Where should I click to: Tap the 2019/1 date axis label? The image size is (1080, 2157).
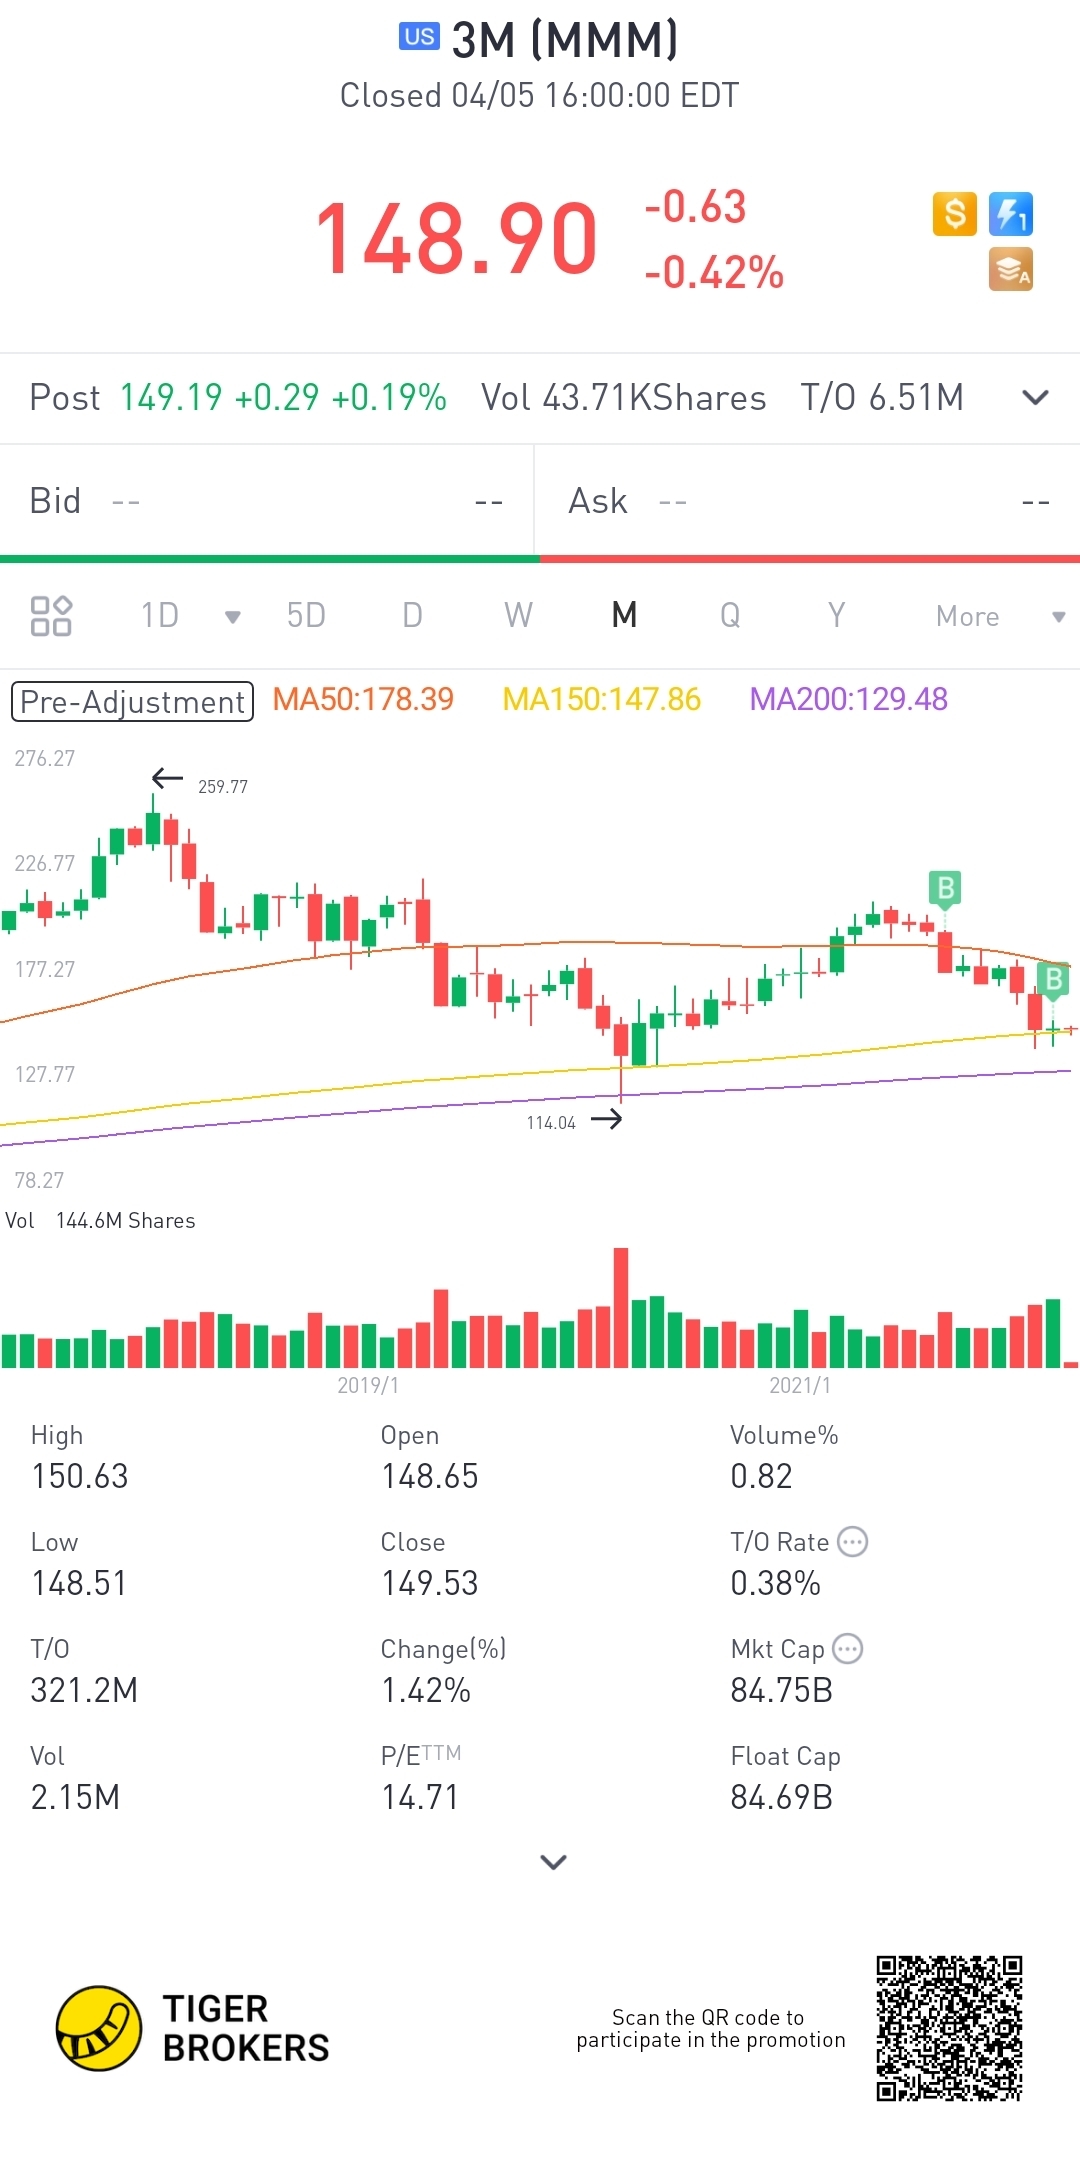(x=368, y=1385)
